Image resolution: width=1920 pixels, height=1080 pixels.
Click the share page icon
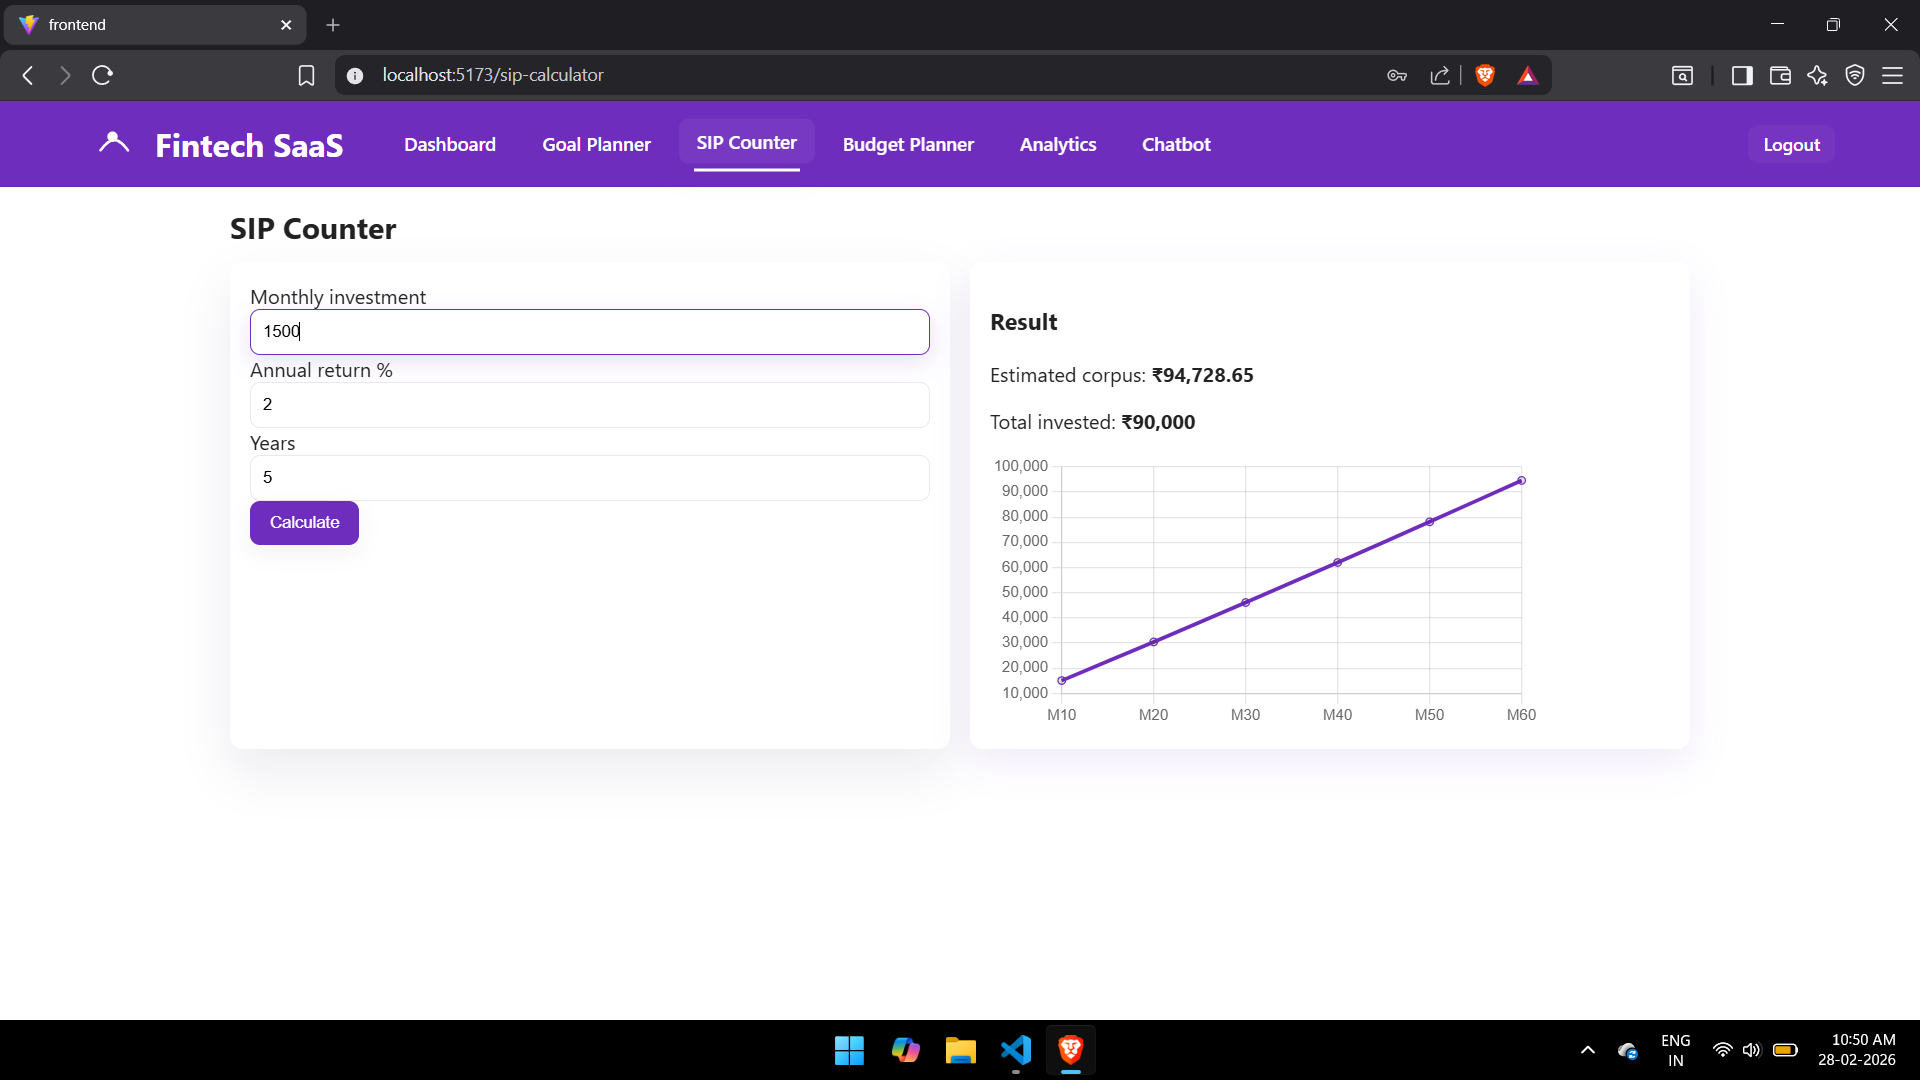tap(1440, 75)
